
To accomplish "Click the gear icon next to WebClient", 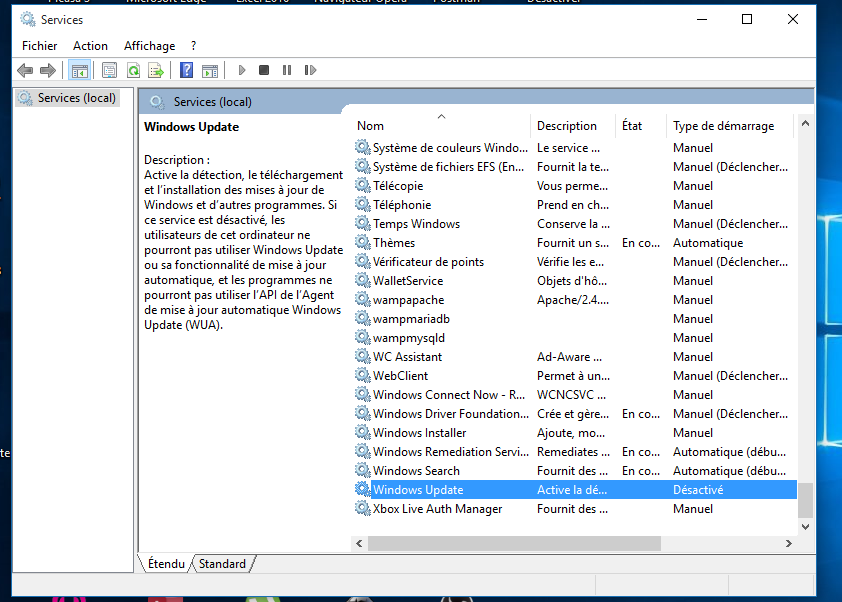I will [363, 375].
